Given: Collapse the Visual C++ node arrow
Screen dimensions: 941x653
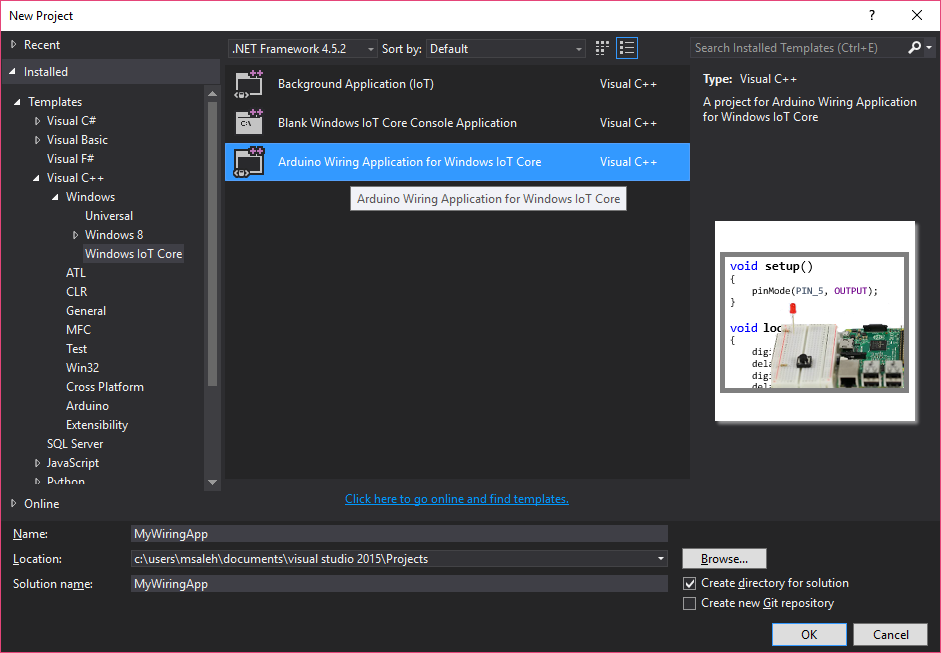Looking at the screenshot, I should click(37, 178).
